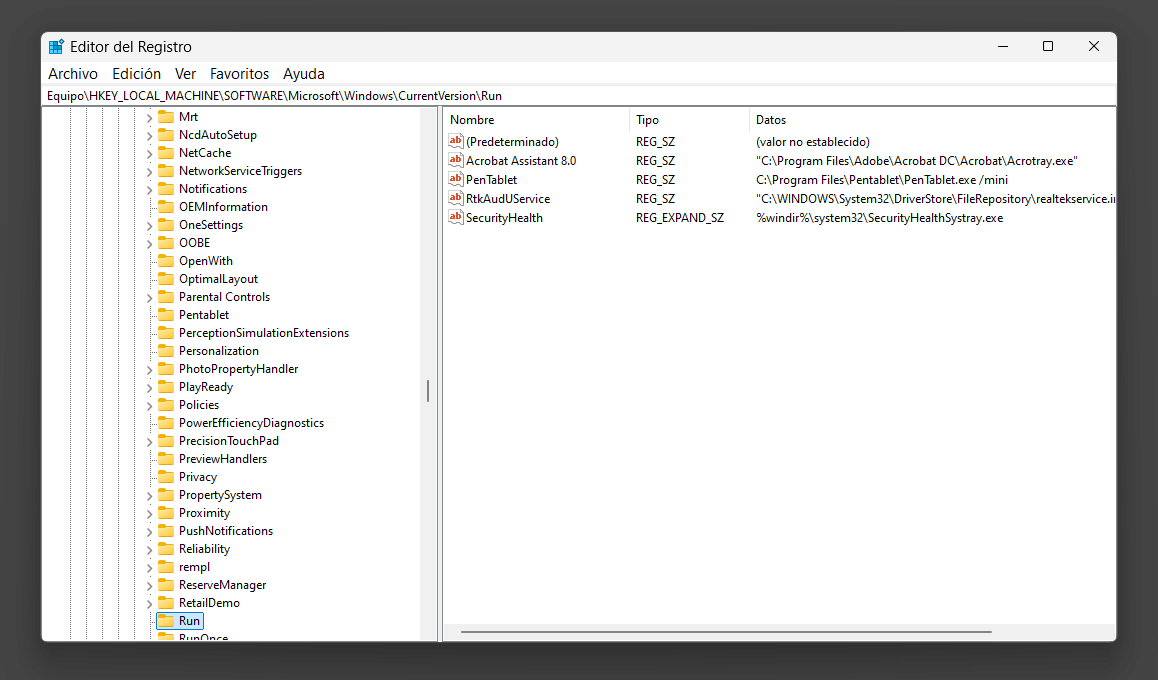Click the key tree vertical scrollbar thumb

tap(428, 391)
